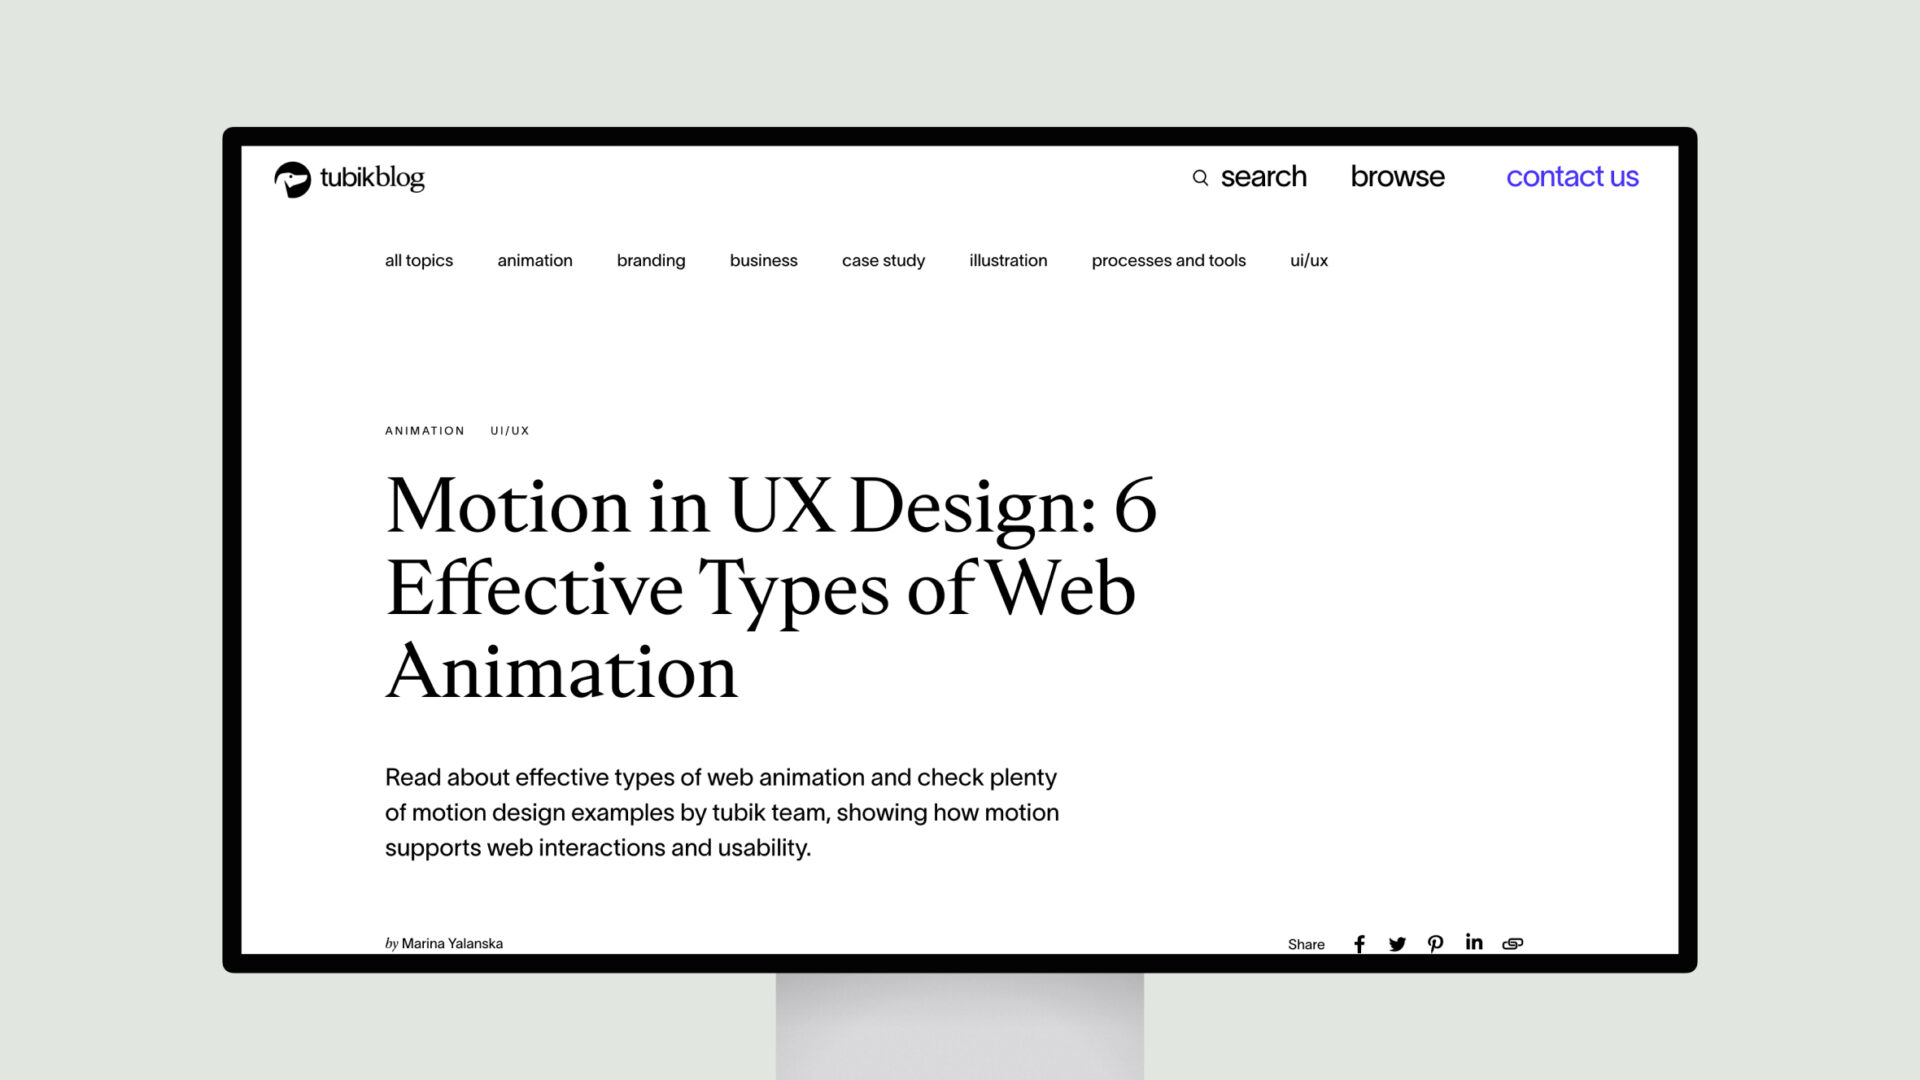Click the LinkedIn share icon
Viewport: 1920px width, 1080px height.
click(1474, 942)
